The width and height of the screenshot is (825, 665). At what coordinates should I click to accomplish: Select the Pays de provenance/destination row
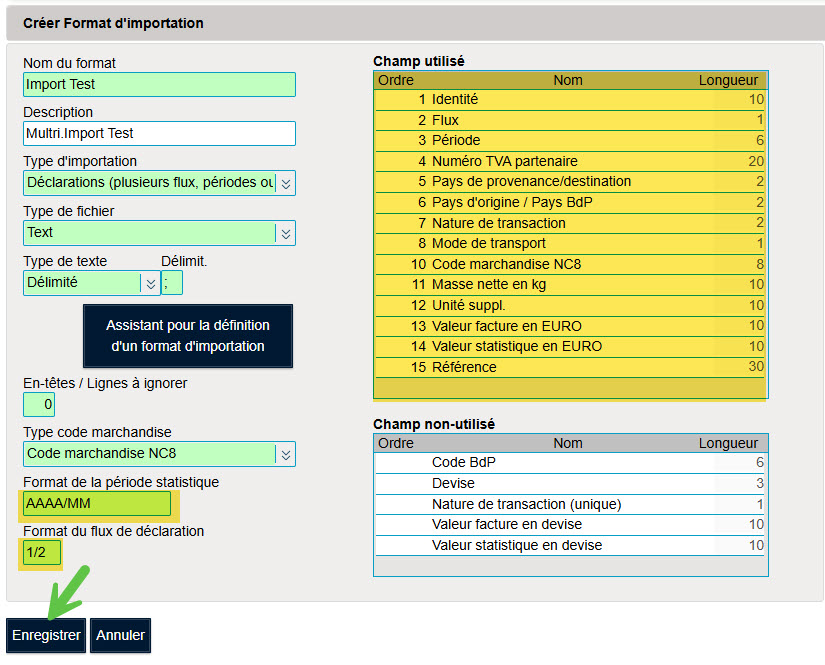click(x=570, y=182)
